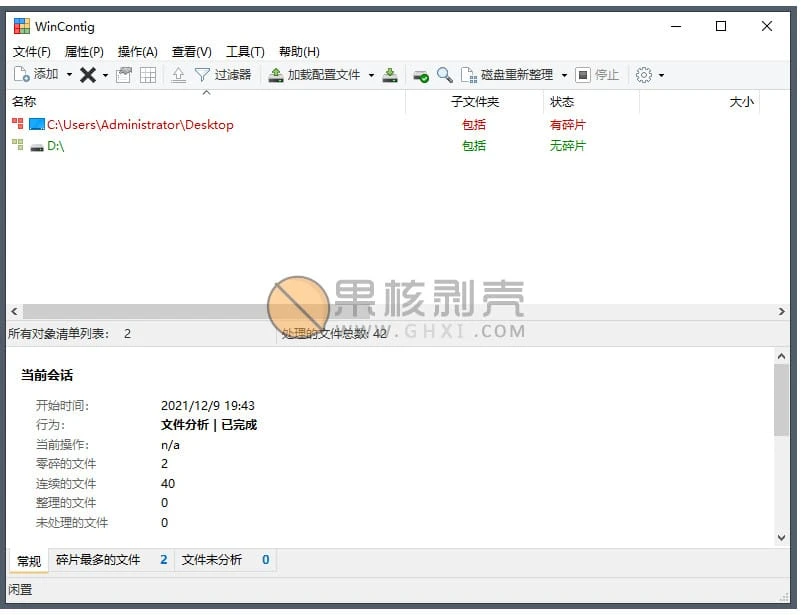Viewport: 803px width, 615px height.
Task: Open the 帮助(H) menu
Action: 299,52
